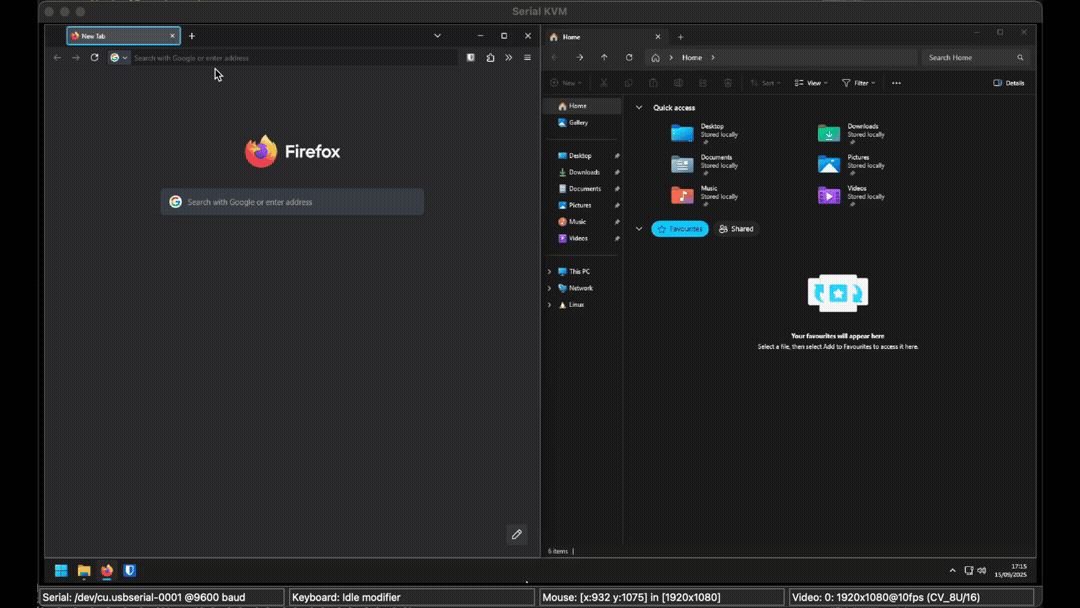1080x608 pixels.
Task: Refresh the File Explorer Home view
Action: click(x=629, y=58)
